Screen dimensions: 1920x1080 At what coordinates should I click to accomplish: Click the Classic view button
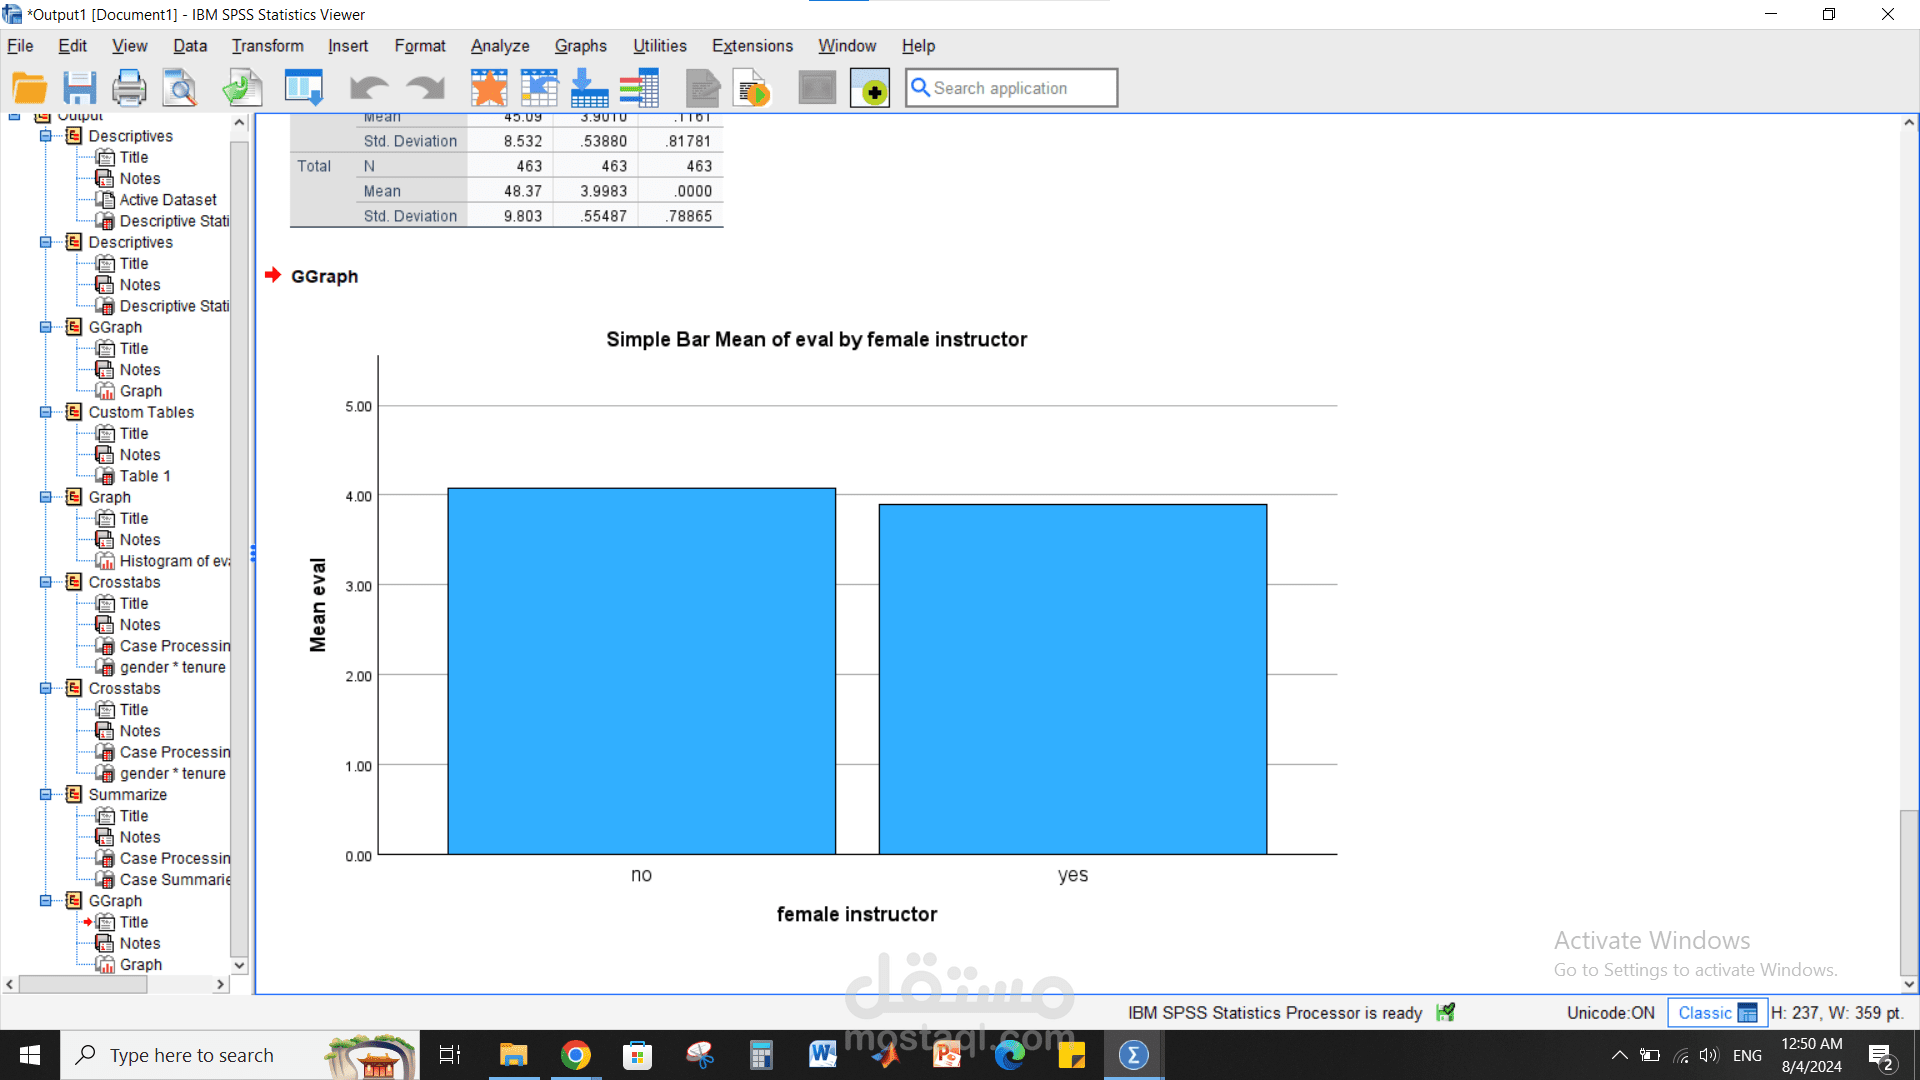click(x=1716, y=1012)
